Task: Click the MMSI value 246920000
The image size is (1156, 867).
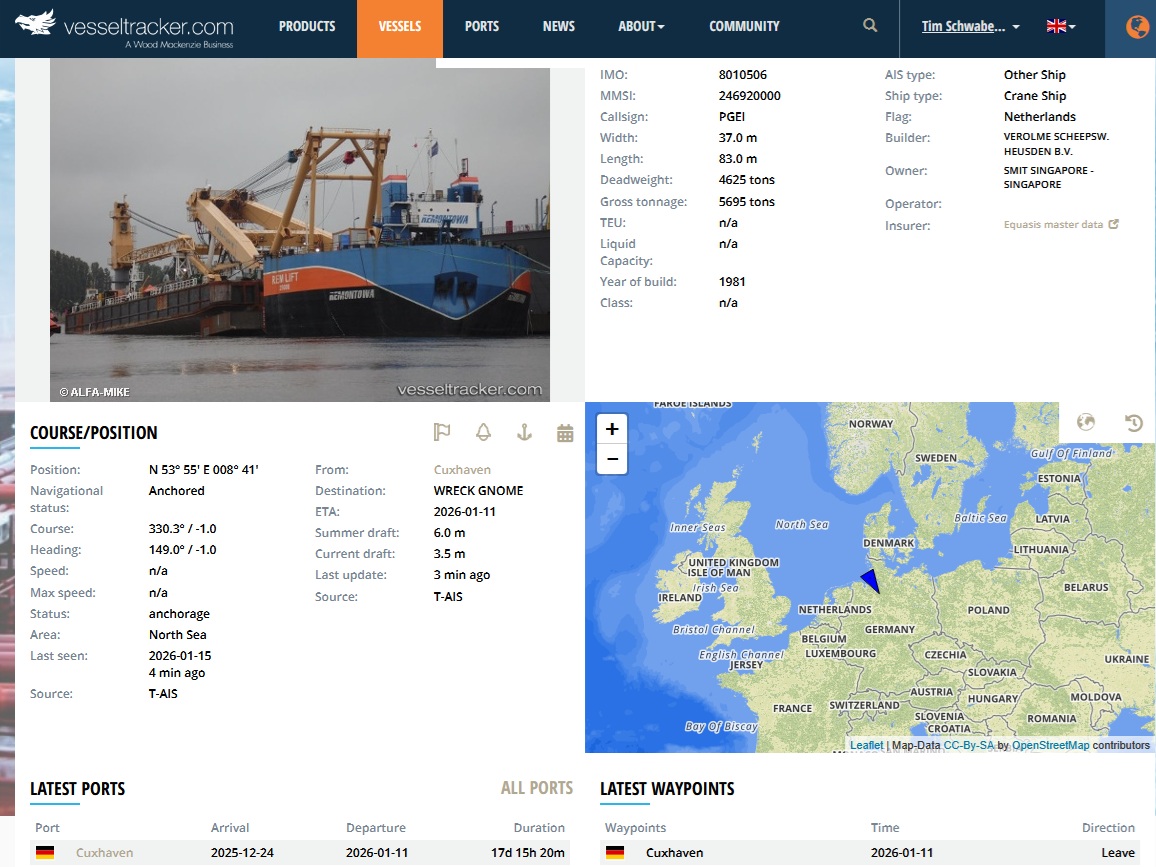Action: 749,96
